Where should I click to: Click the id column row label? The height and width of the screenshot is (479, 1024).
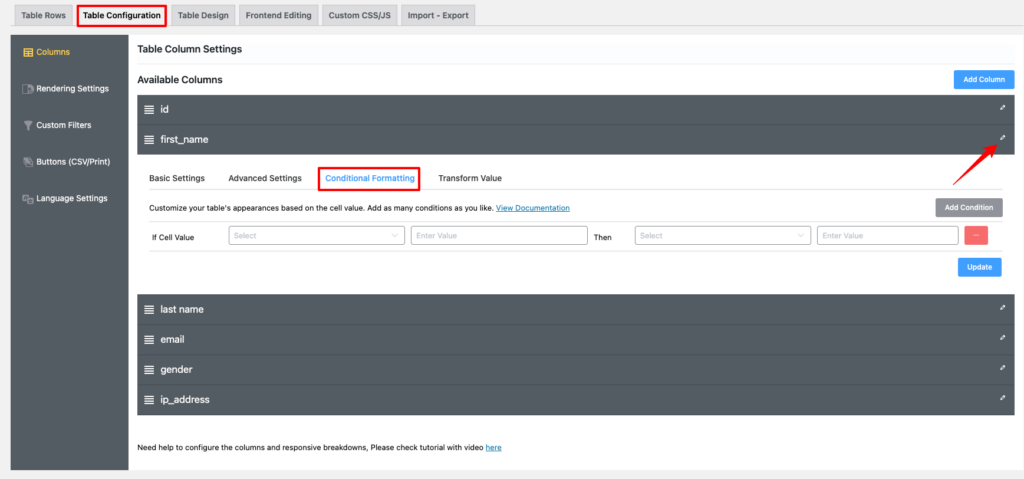click(165, 110)
